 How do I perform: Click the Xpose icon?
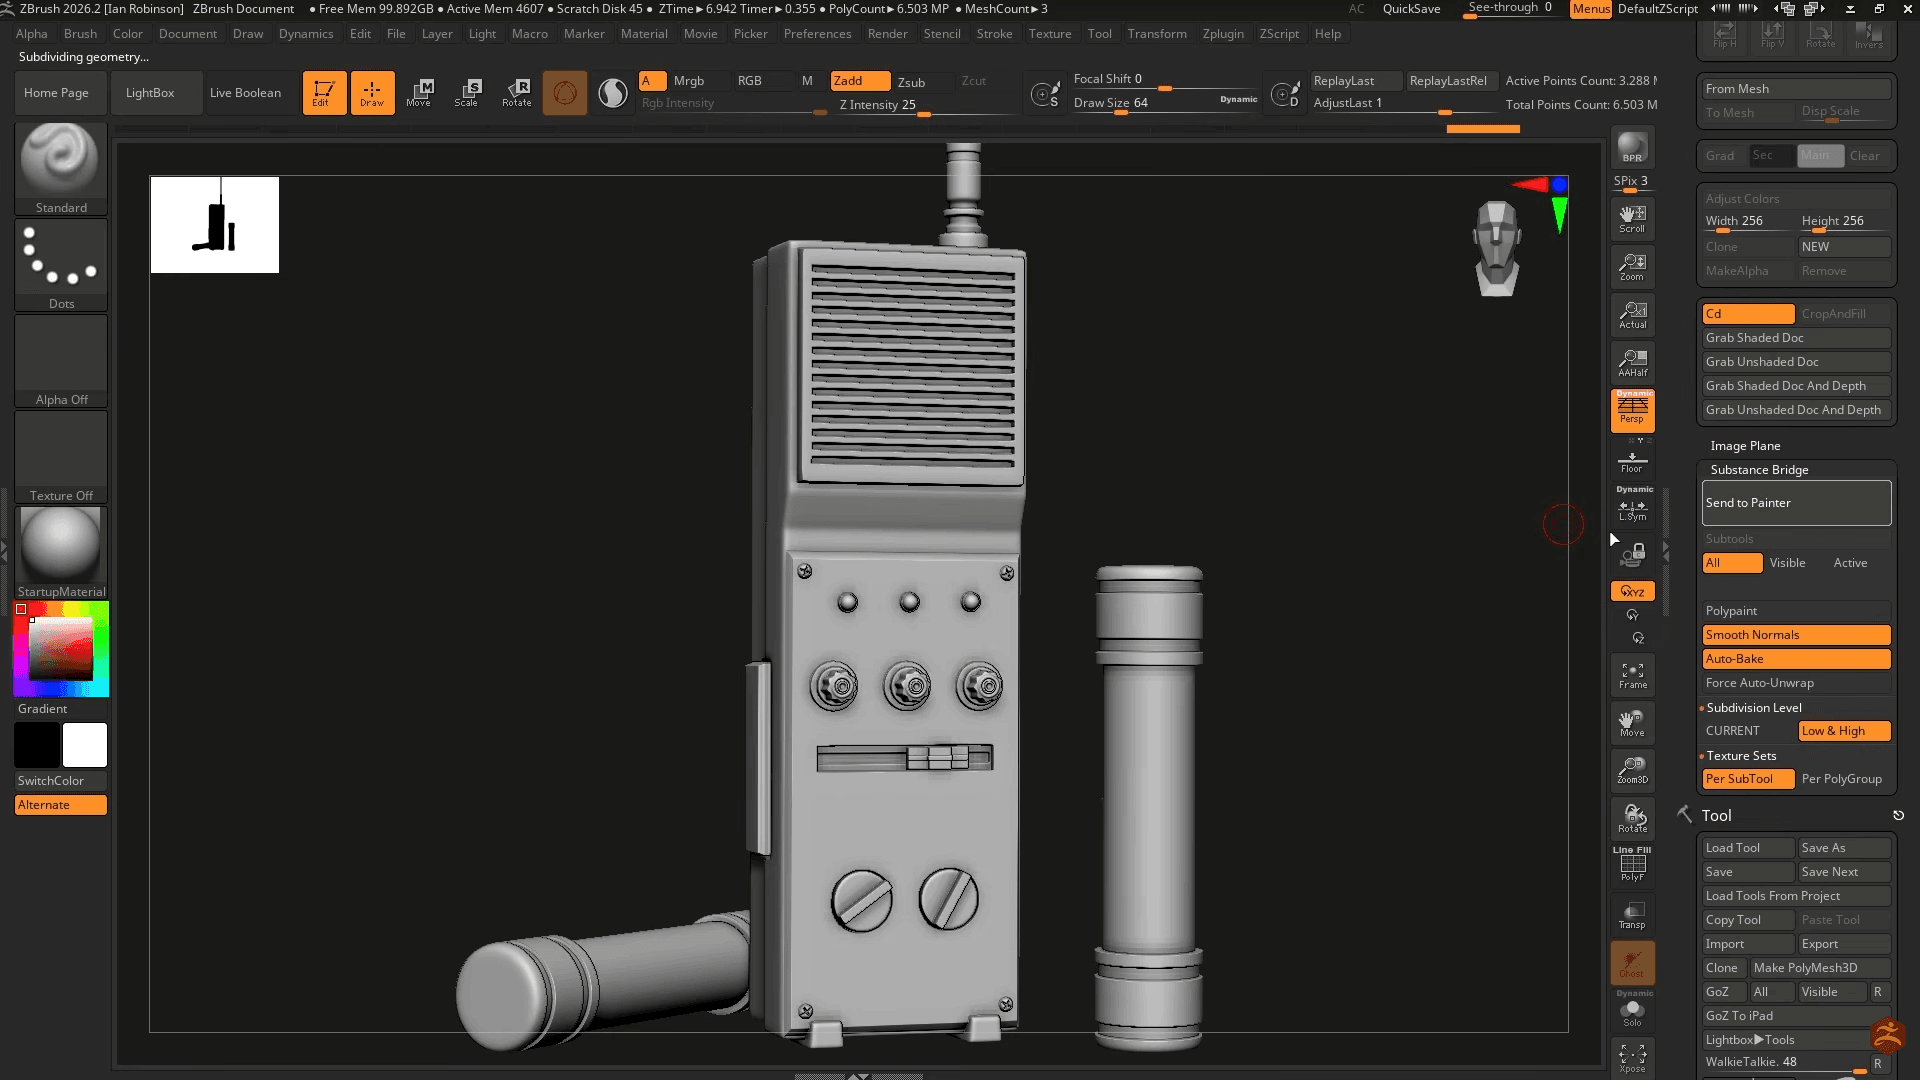coord(1632,1058)
